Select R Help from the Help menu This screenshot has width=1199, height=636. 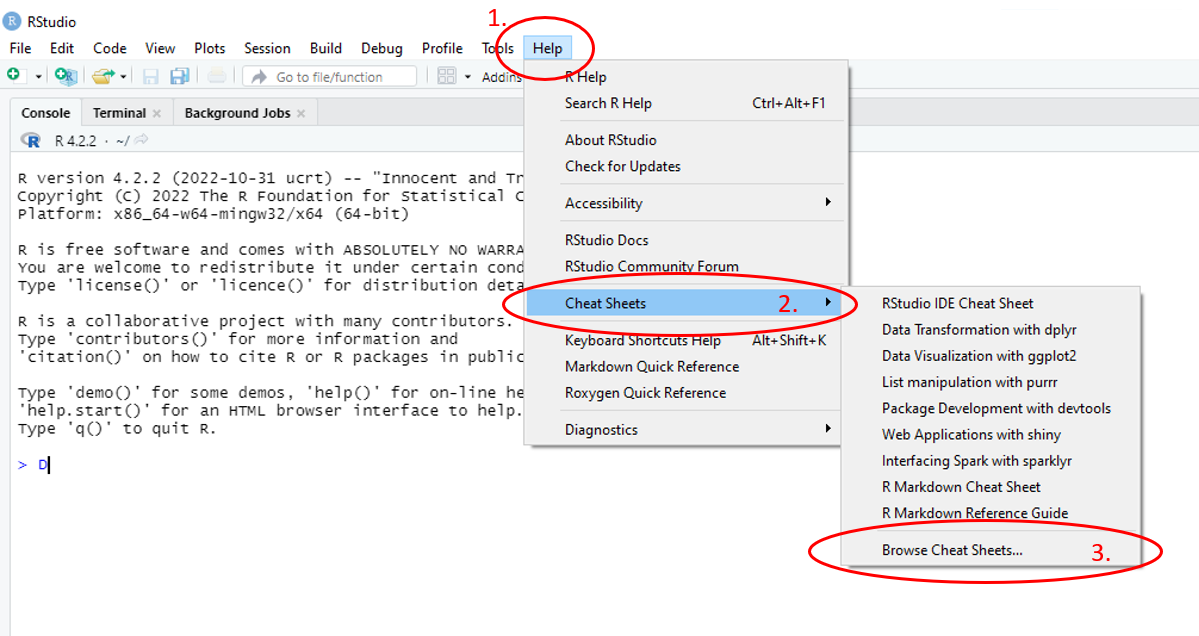point(686,76)
